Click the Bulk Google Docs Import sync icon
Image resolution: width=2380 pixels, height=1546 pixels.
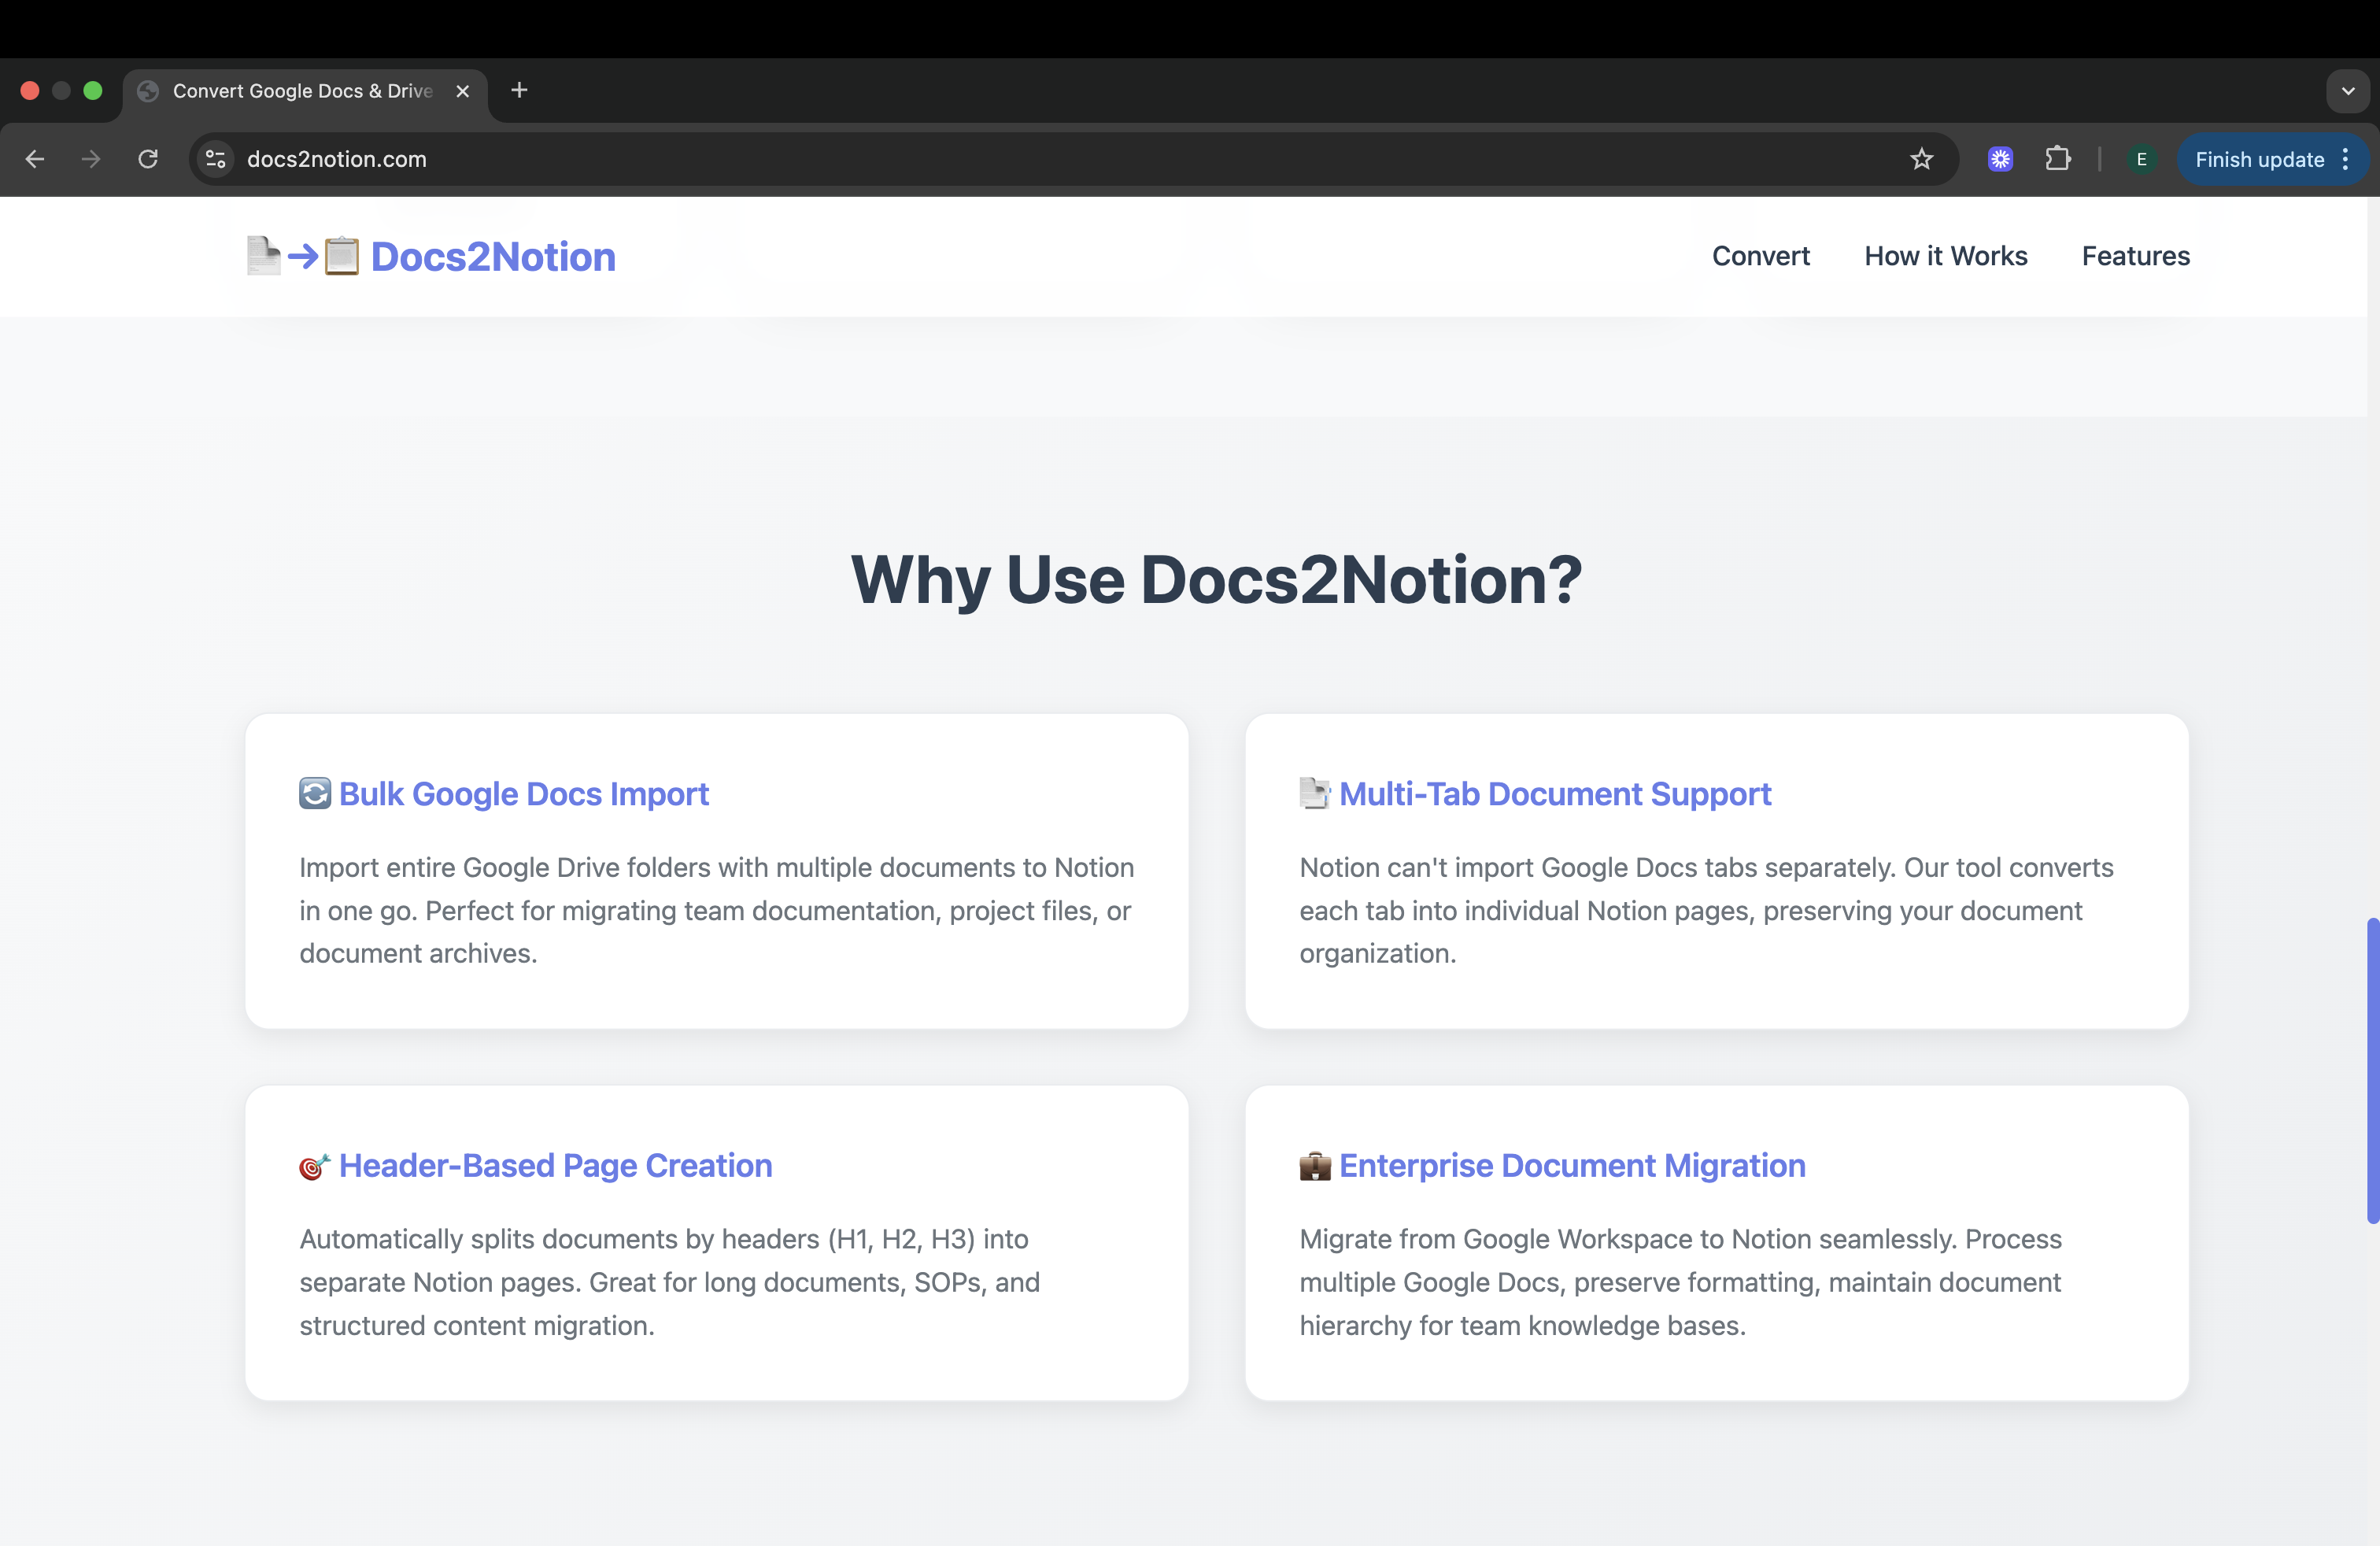315,794
